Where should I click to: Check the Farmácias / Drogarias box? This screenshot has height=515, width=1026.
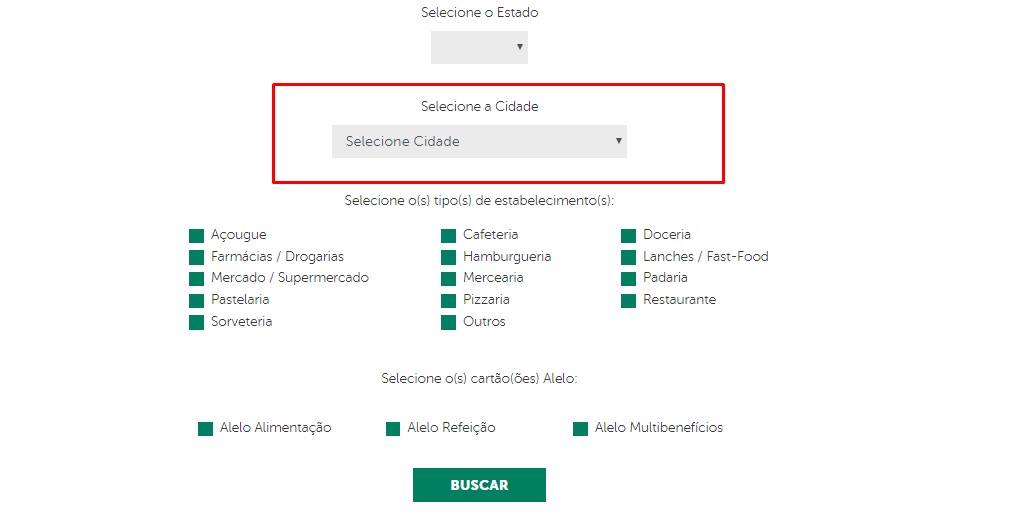pos(196,257)
